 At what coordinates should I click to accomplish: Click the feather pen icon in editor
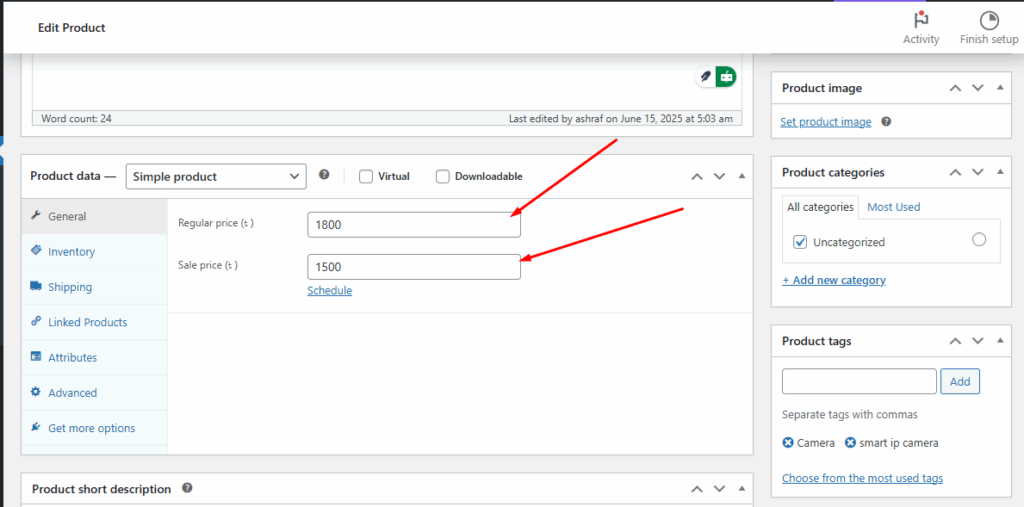[705, 76]
